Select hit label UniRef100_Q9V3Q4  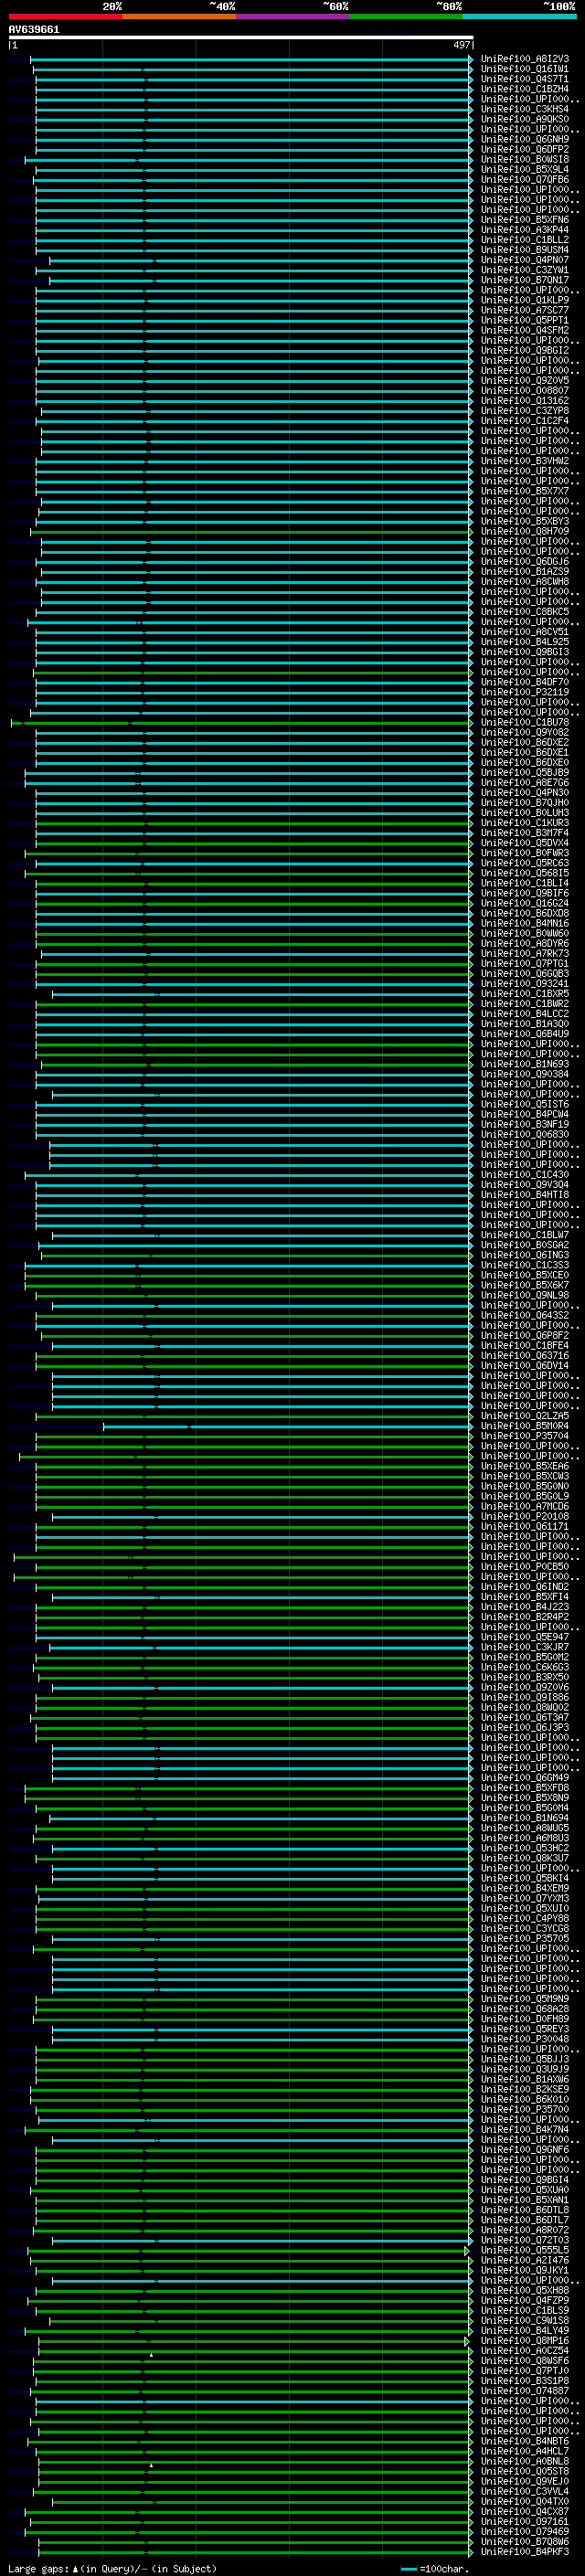[x=525, y=1184]
